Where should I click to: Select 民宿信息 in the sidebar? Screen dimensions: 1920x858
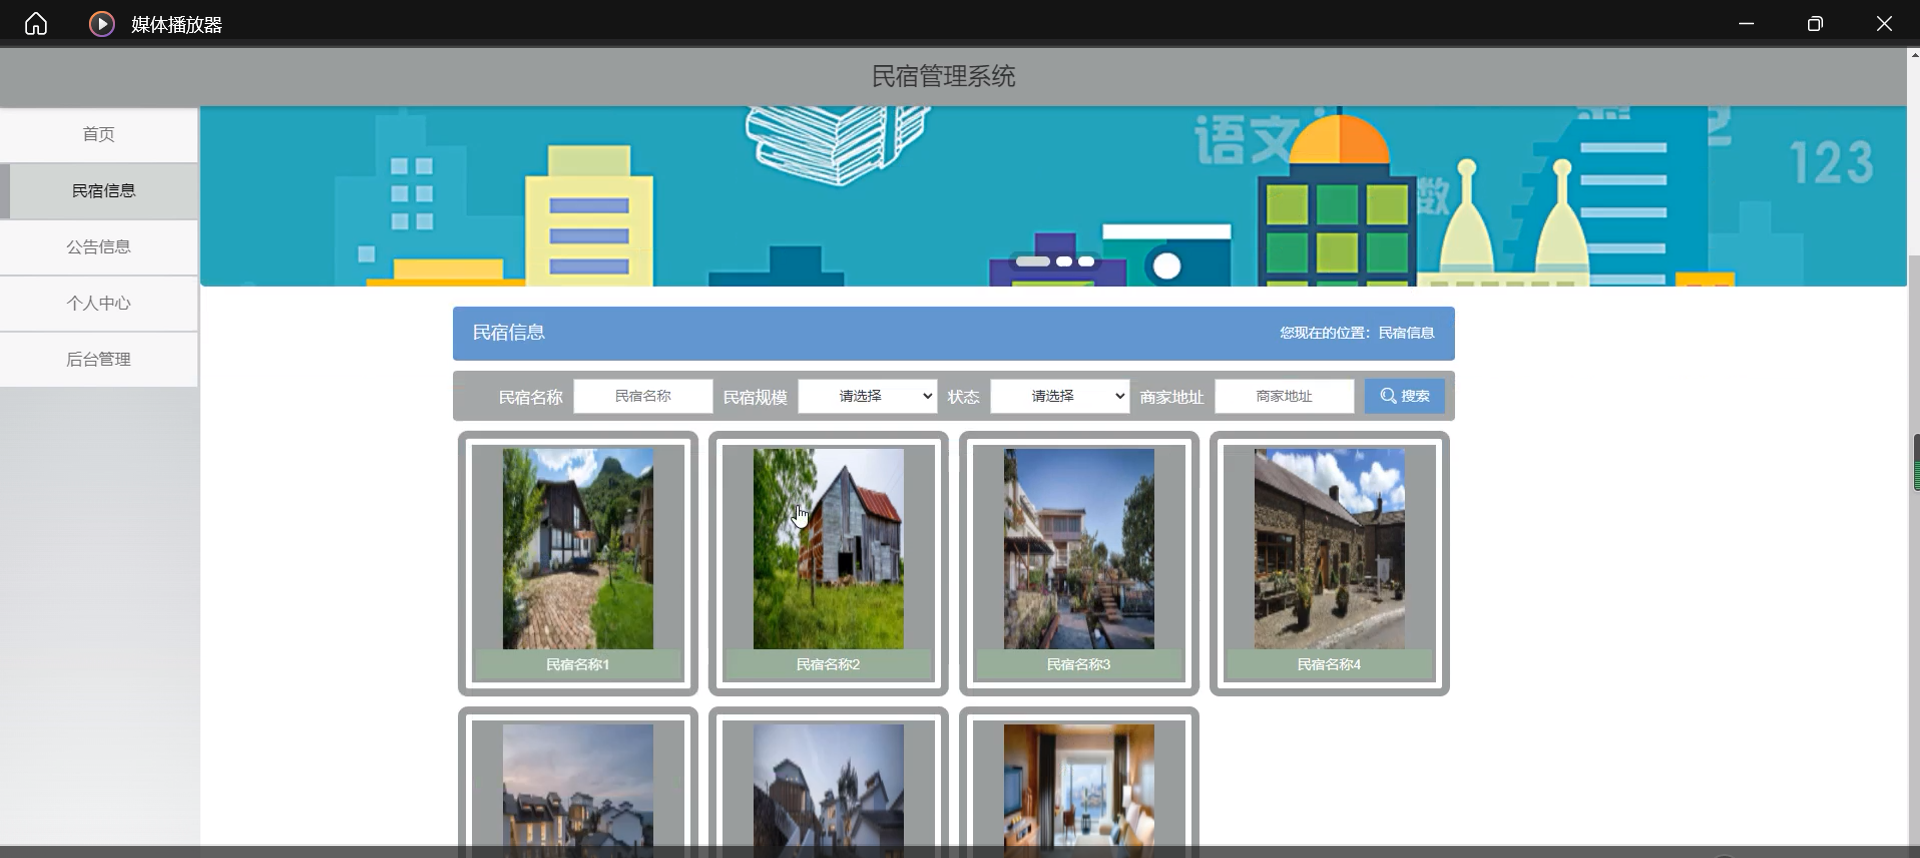point(99,191)
